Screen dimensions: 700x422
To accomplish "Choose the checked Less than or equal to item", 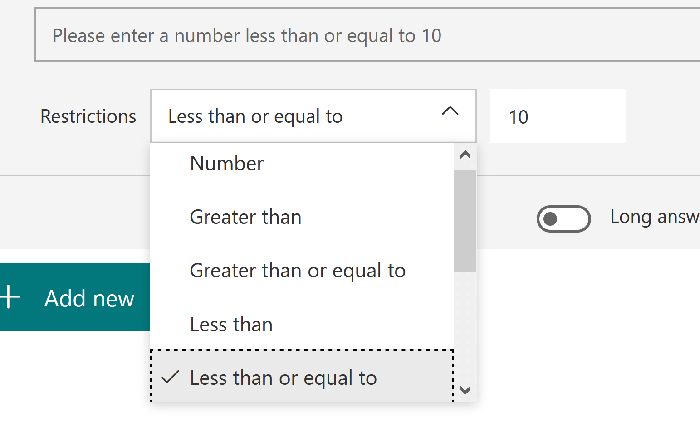I will [x=302, y=376].
